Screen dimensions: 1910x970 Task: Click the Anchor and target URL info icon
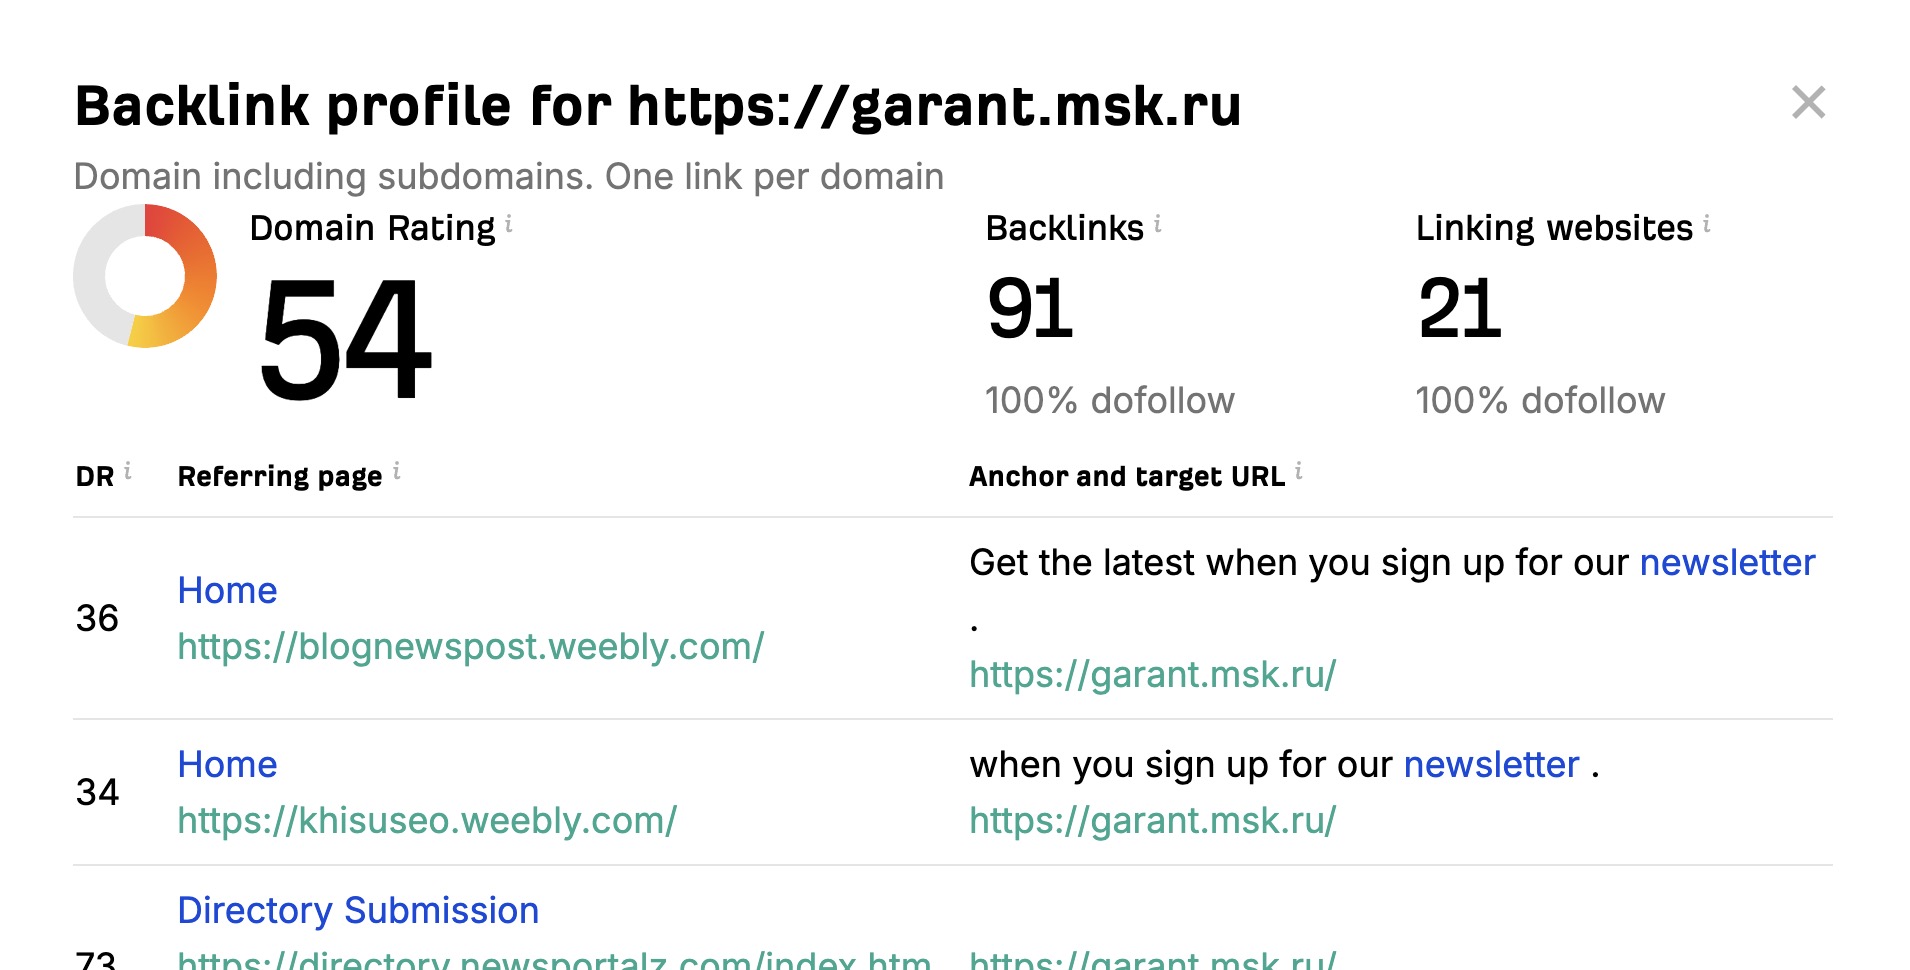[1298, 471]
